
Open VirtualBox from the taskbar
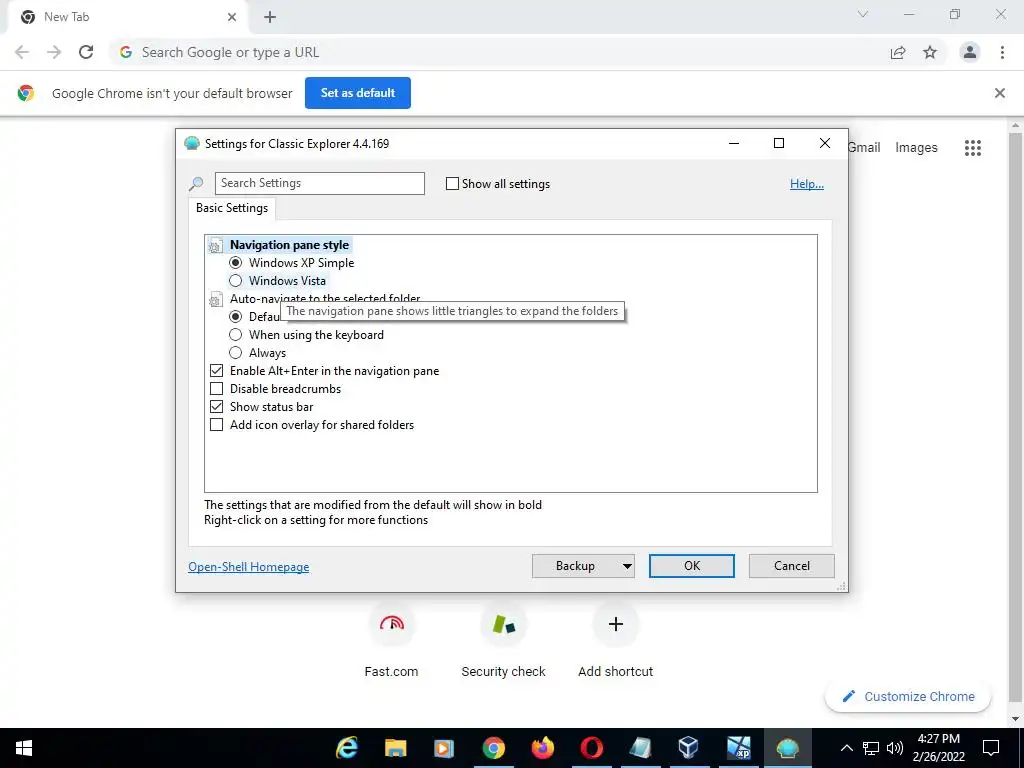click(689, 748)
